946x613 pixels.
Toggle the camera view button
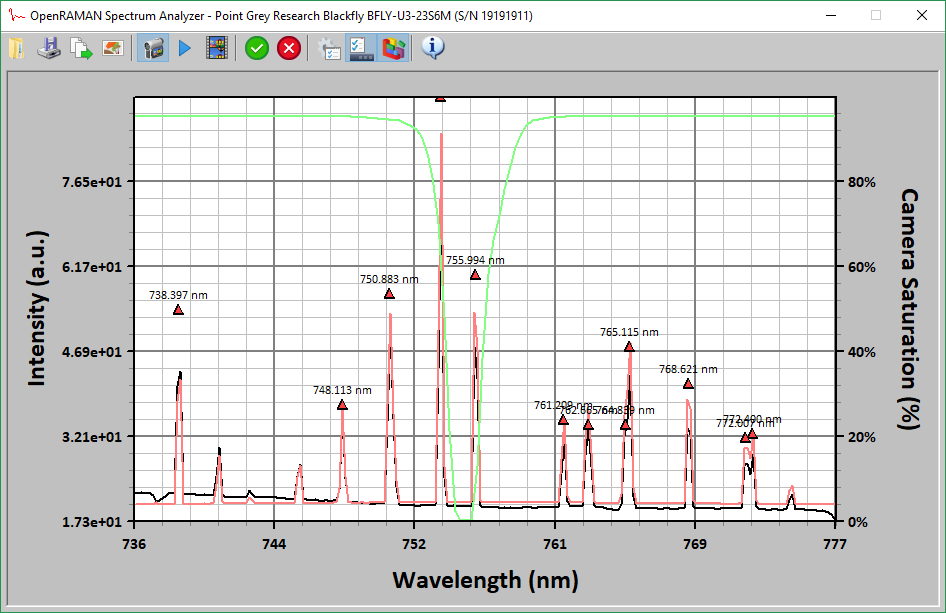[x=153, y=48]
